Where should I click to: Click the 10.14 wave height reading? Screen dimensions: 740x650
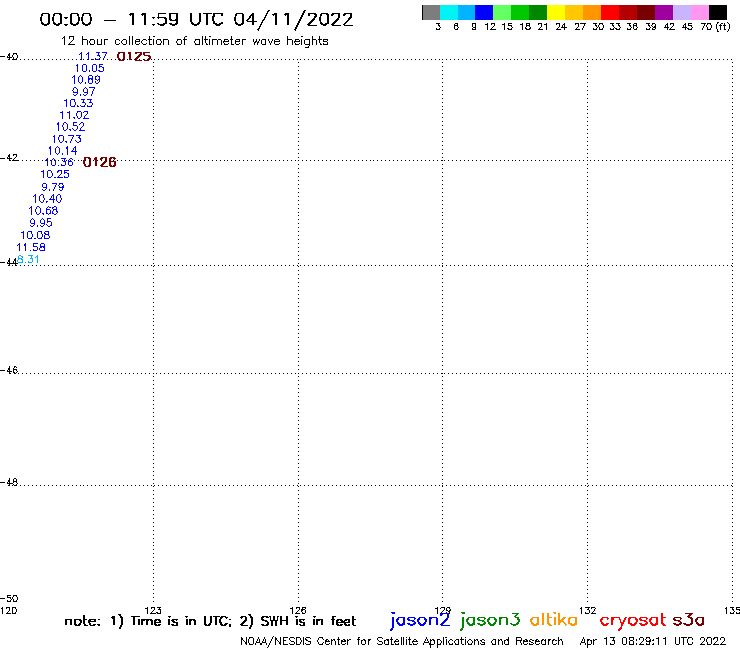point(62,151)
